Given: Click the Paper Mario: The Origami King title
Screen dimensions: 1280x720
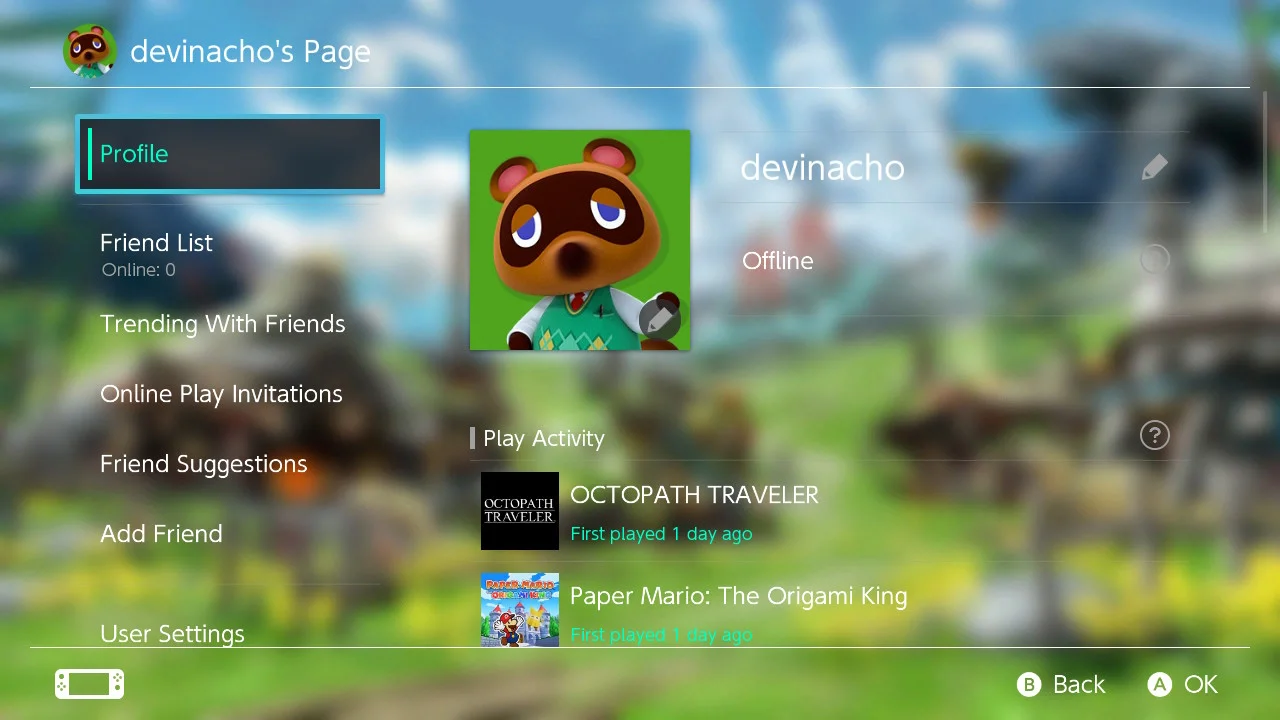Looking at the screenshot, I should (x=739, y=596).
